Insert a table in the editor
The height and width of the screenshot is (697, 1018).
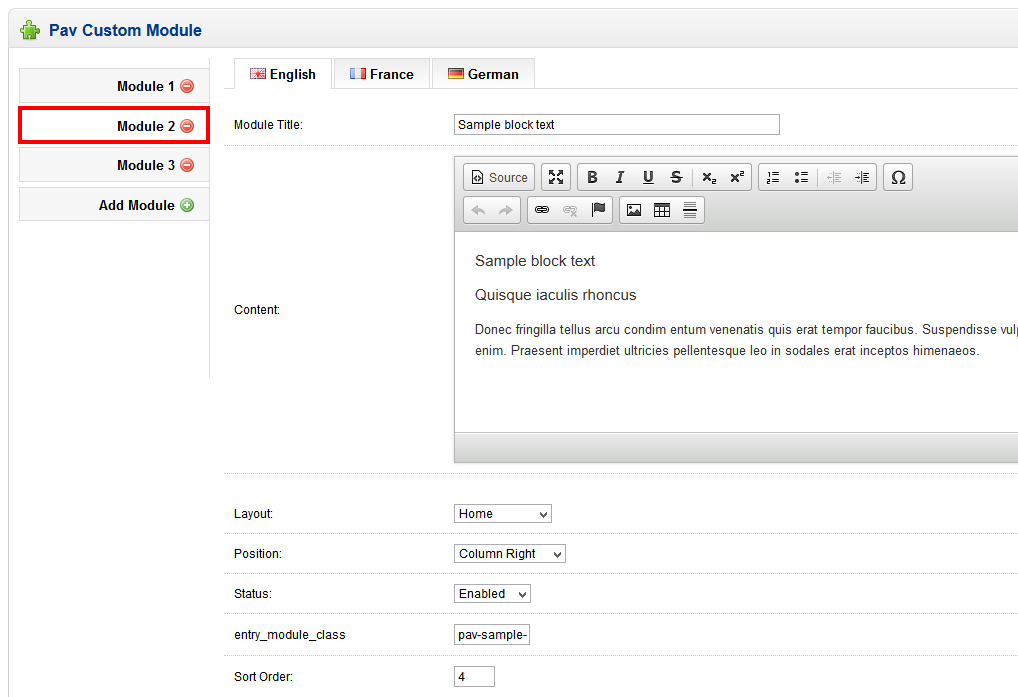[662, 210]
